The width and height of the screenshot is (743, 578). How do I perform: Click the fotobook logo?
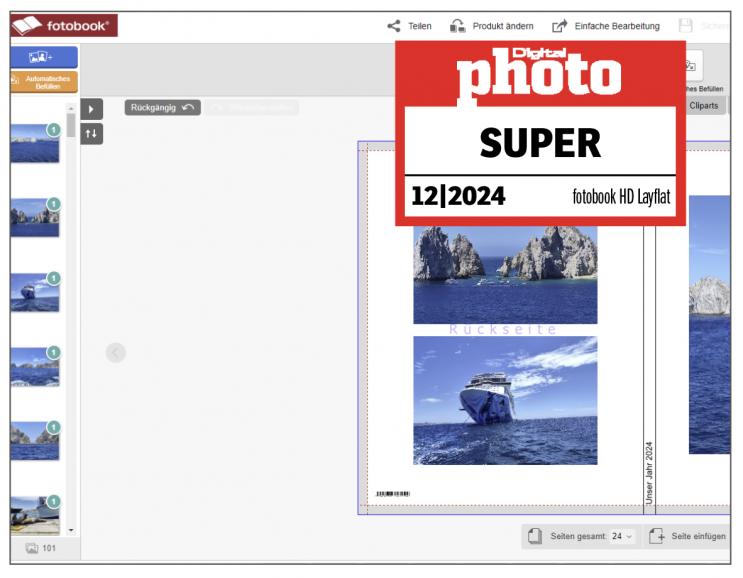coord(64,25)
